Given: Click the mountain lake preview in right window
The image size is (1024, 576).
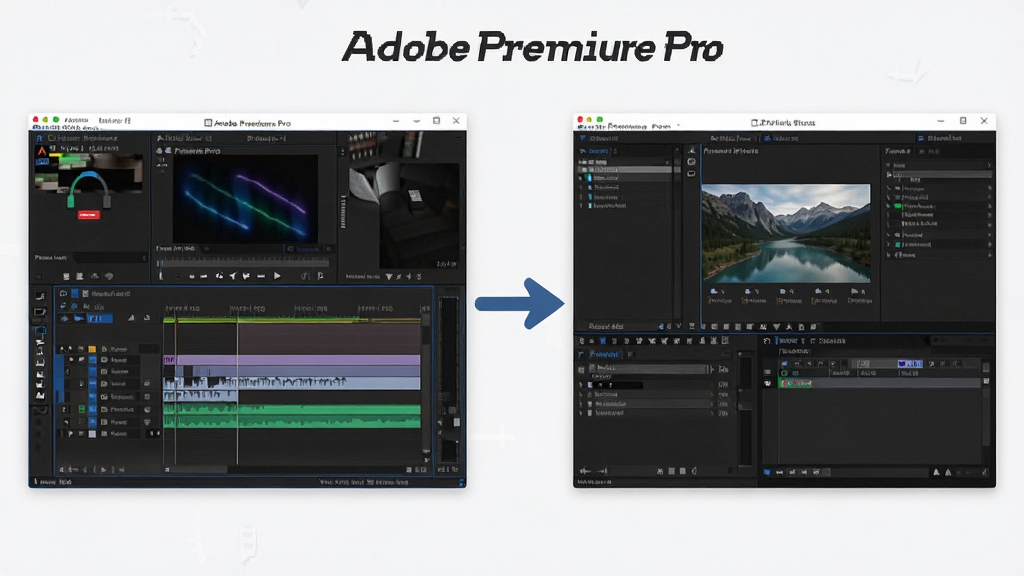Looking at the screenshot, I should [786, 233].
